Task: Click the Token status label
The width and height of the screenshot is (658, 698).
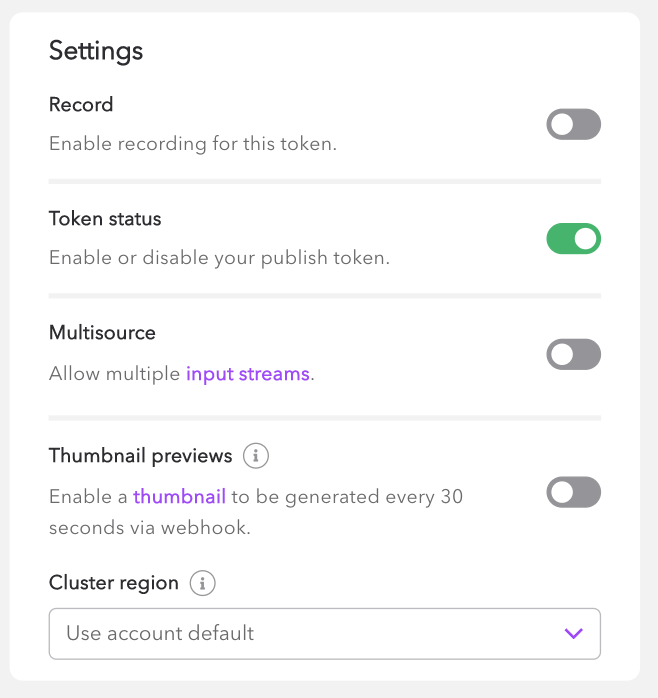Action: tap(105, 218)
